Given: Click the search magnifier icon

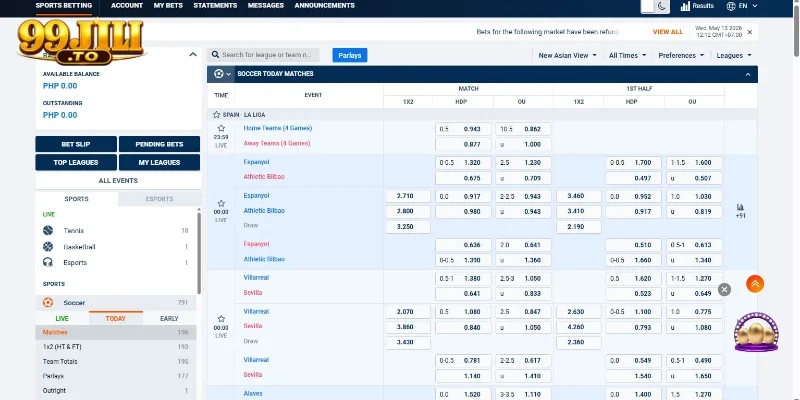Looking at the screenshot, I should point(215,55).
